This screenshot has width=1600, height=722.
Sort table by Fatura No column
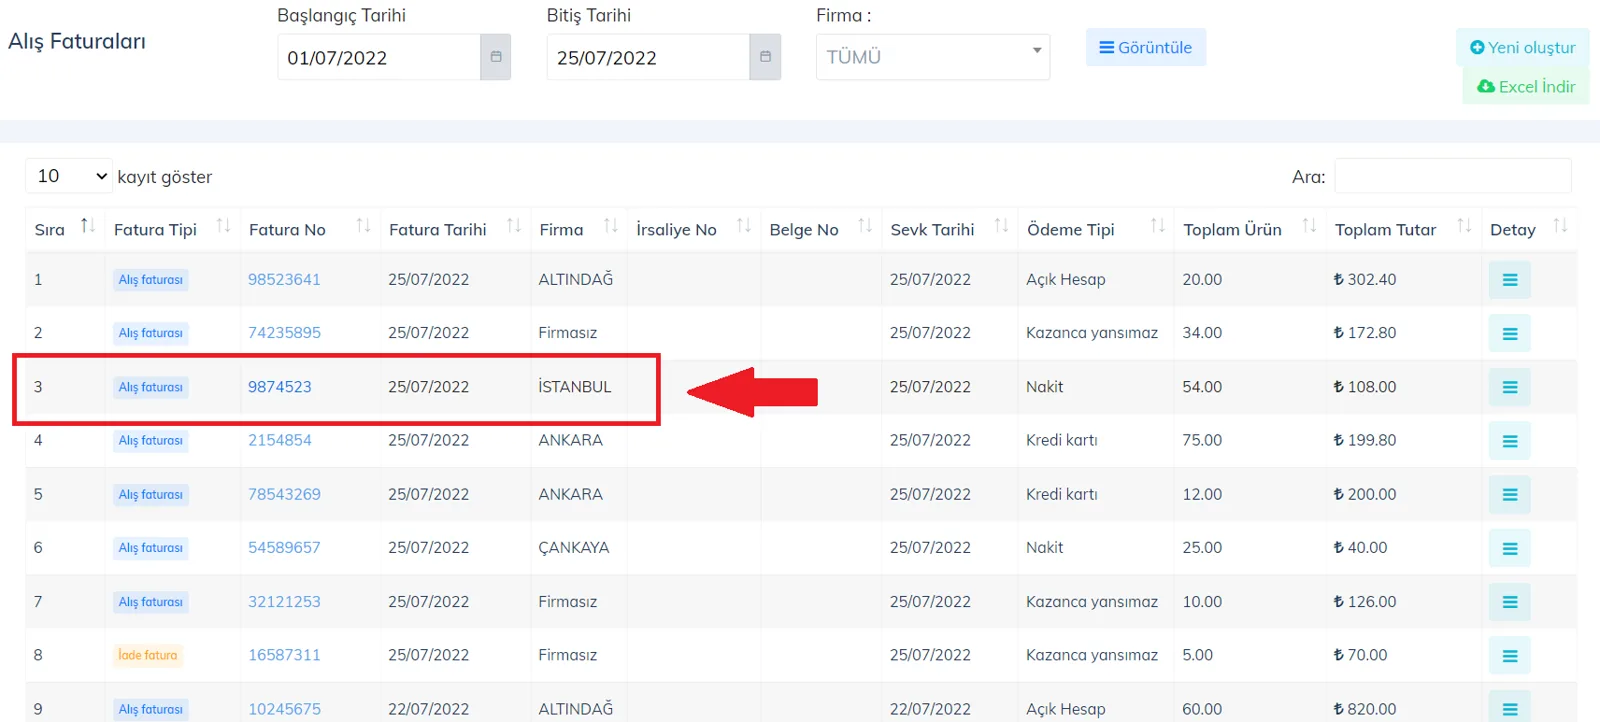point(310,229)
